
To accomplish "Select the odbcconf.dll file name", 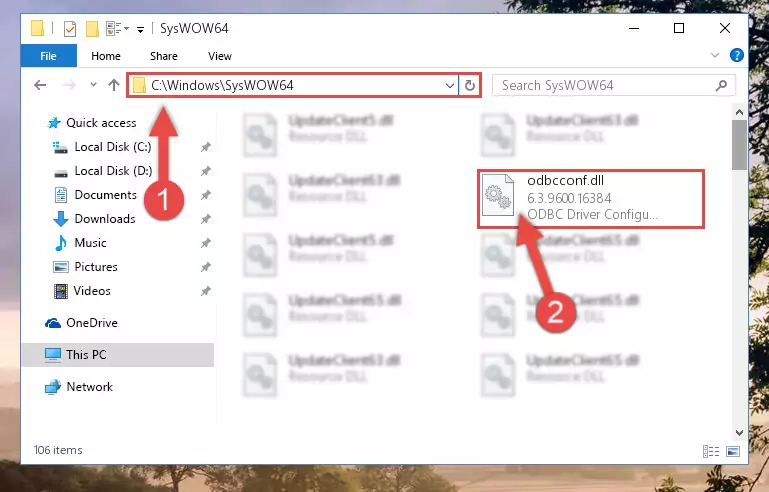I will (565, 181).
